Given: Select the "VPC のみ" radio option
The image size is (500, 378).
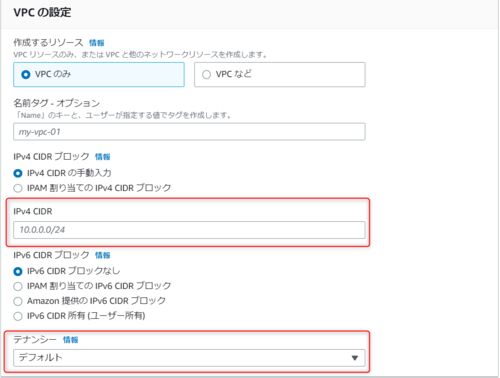Looking at the screenshot, I should pos(26,74).
